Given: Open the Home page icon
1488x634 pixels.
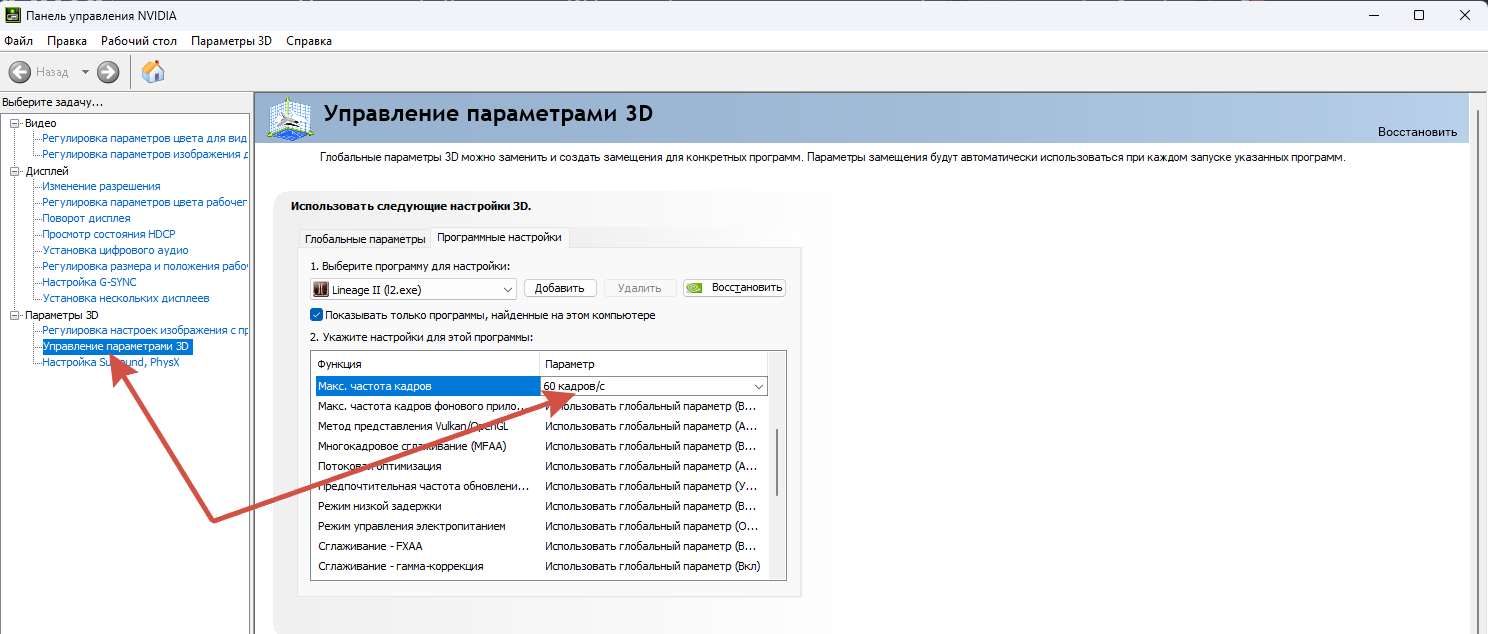Looking at the screenshot, I should (153, 72).
